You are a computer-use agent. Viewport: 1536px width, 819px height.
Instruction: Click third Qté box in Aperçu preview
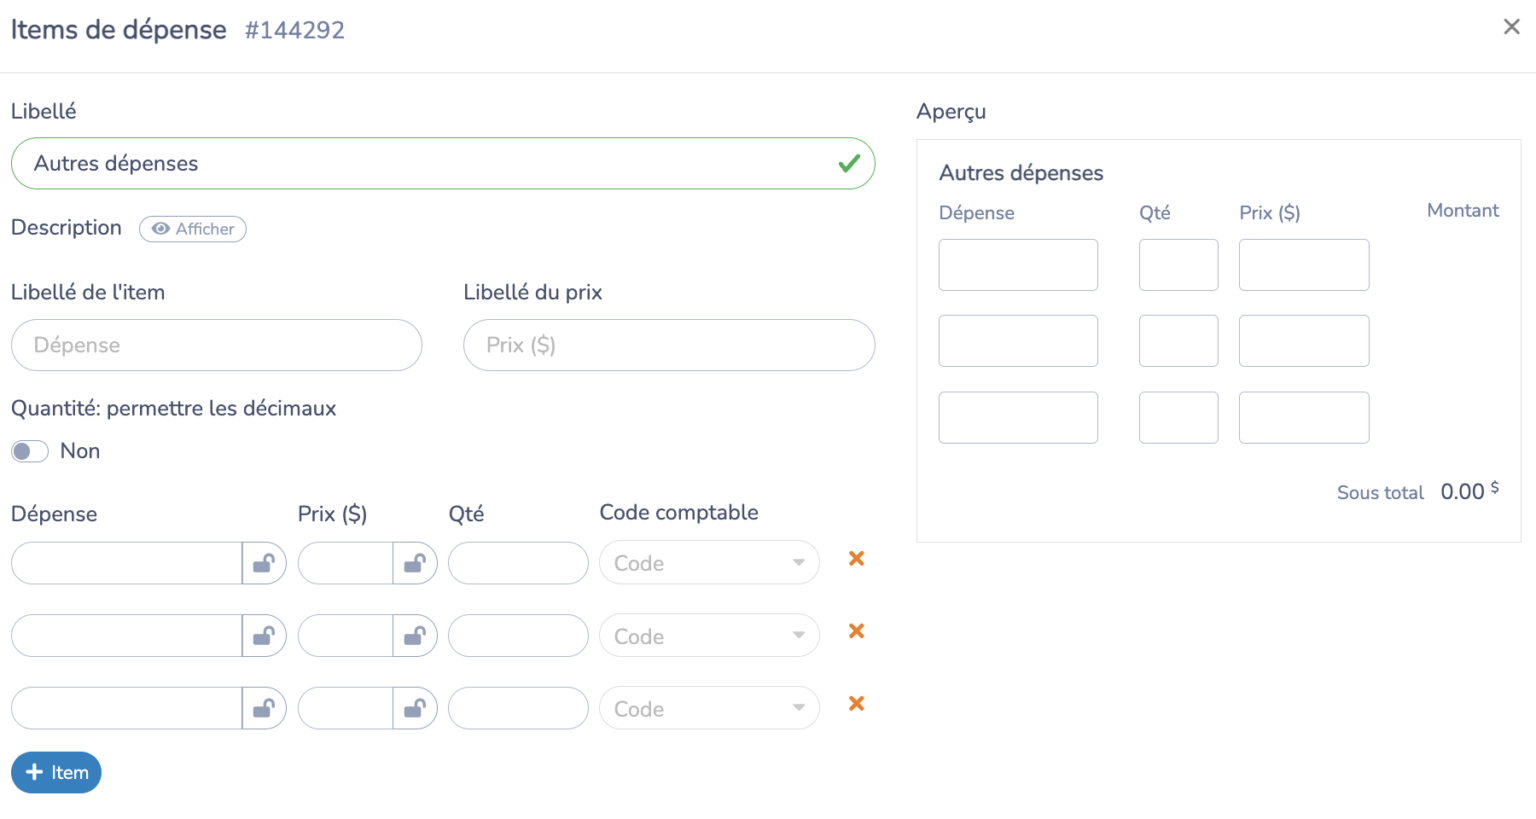[1178, 417]
